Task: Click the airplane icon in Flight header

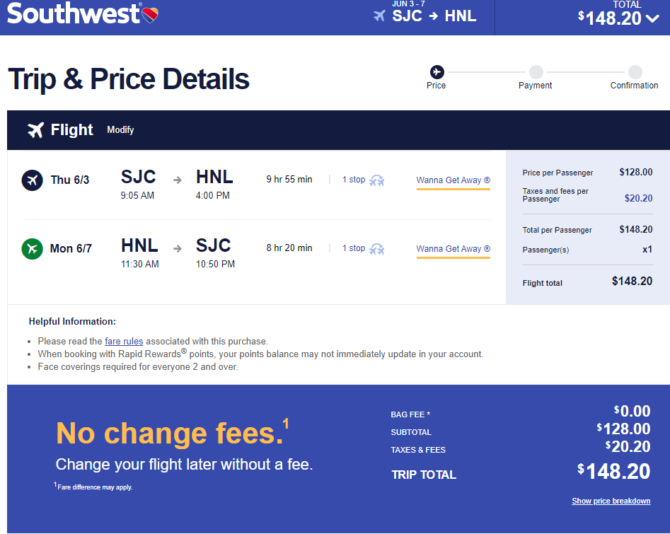Action: 36,130
